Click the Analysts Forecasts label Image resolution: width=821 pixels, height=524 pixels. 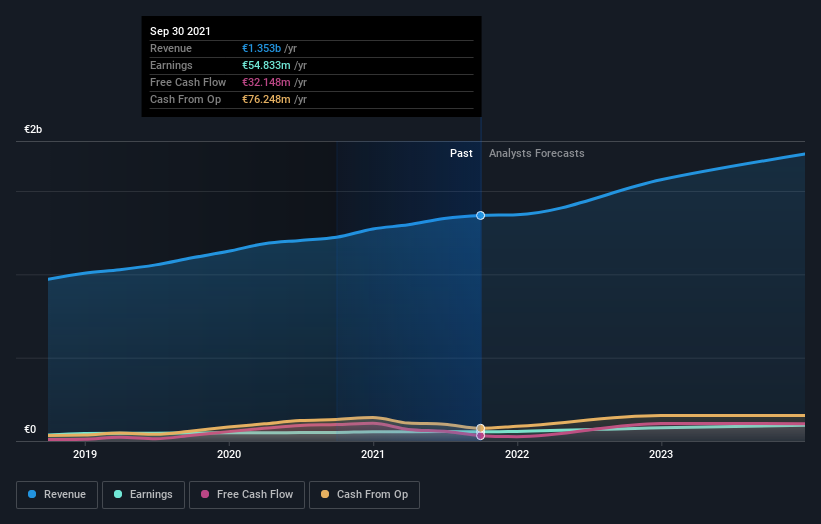click(x=537, y=153)
